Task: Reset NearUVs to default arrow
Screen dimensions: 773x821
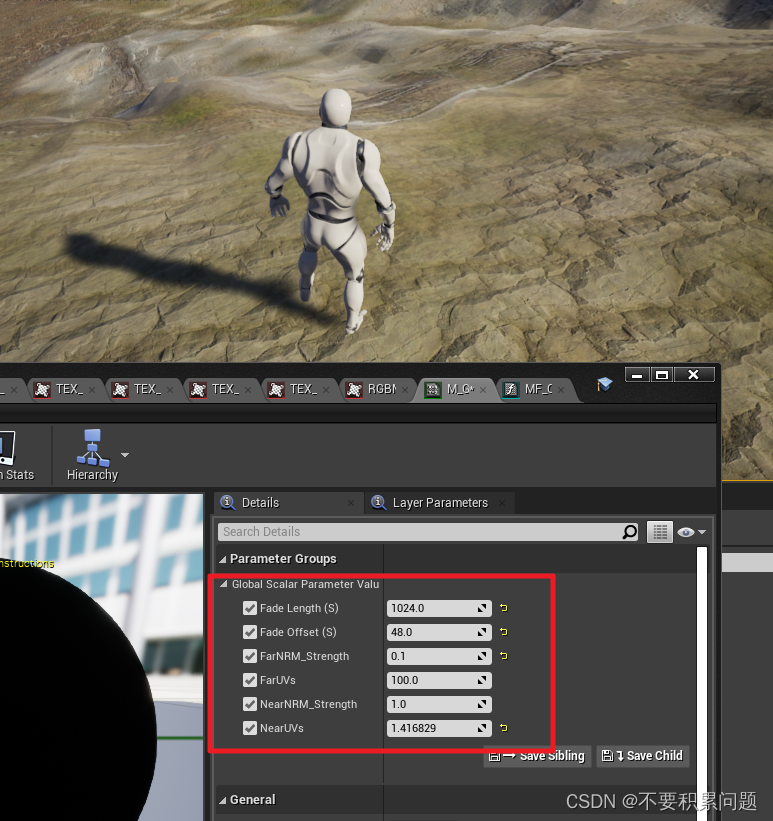Action: [x=504, y=728]
